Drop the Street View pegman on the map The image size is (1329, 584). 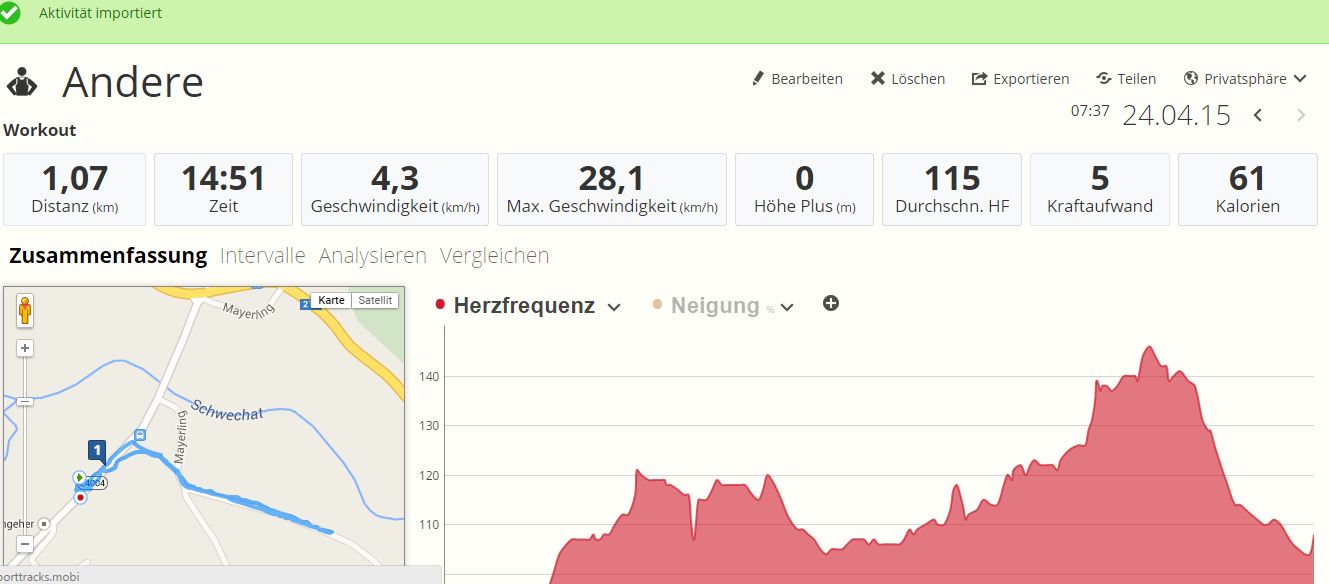(x=25, y=311)
